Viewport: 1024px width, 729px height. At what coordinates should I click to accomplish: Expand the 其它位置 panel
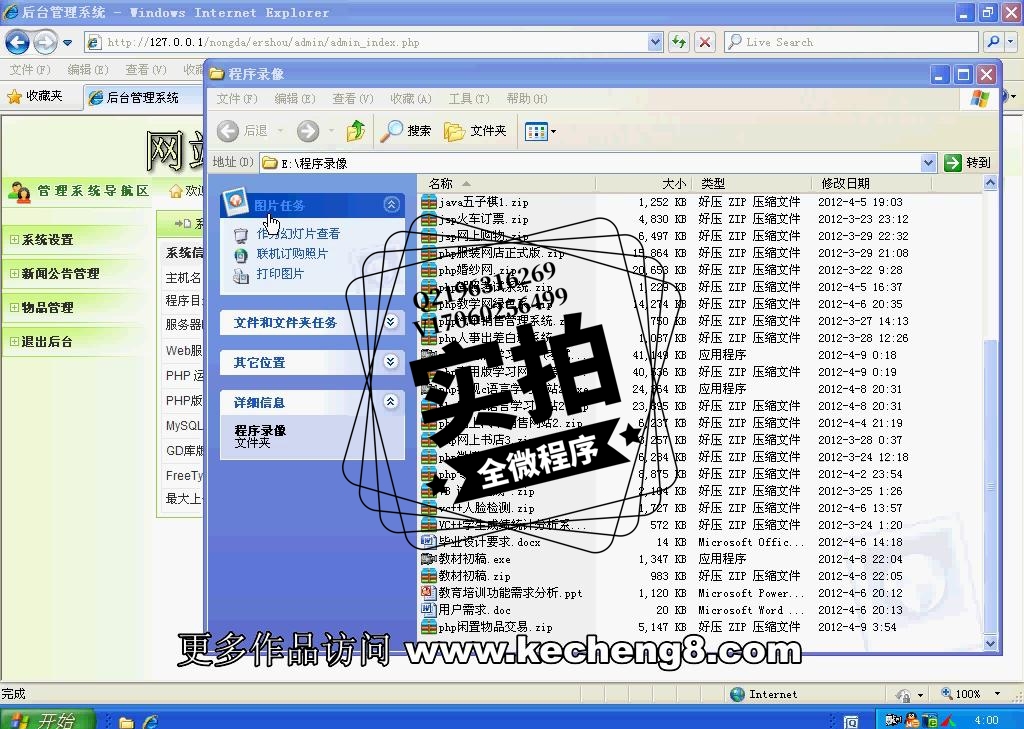pos(391,361)
